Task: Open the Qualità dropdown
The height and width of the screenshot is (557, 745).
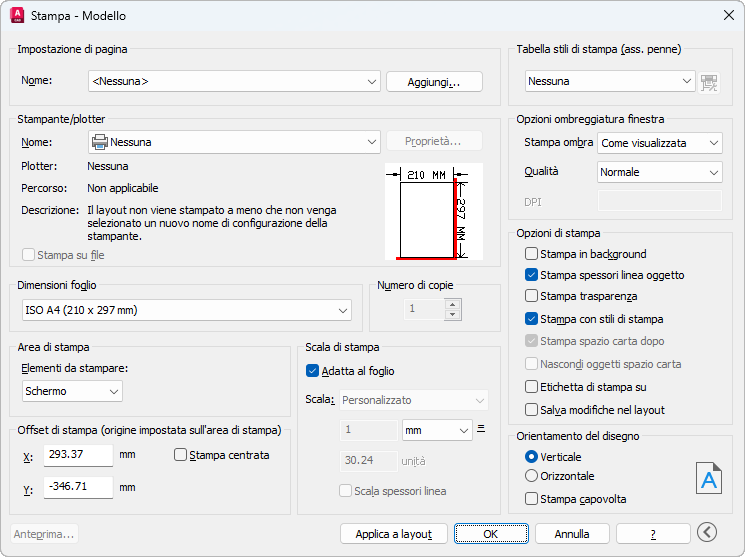Action: point(659,172)
